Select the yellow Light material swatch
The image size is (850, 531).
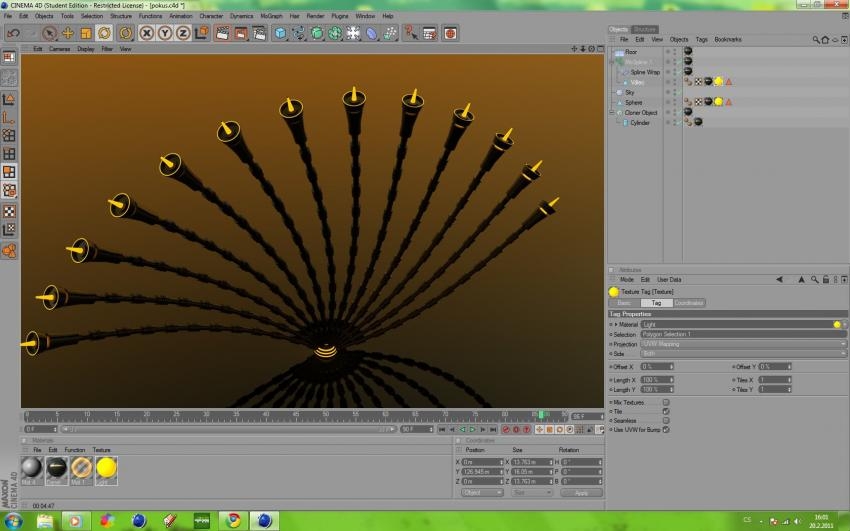tap(106, 468)
